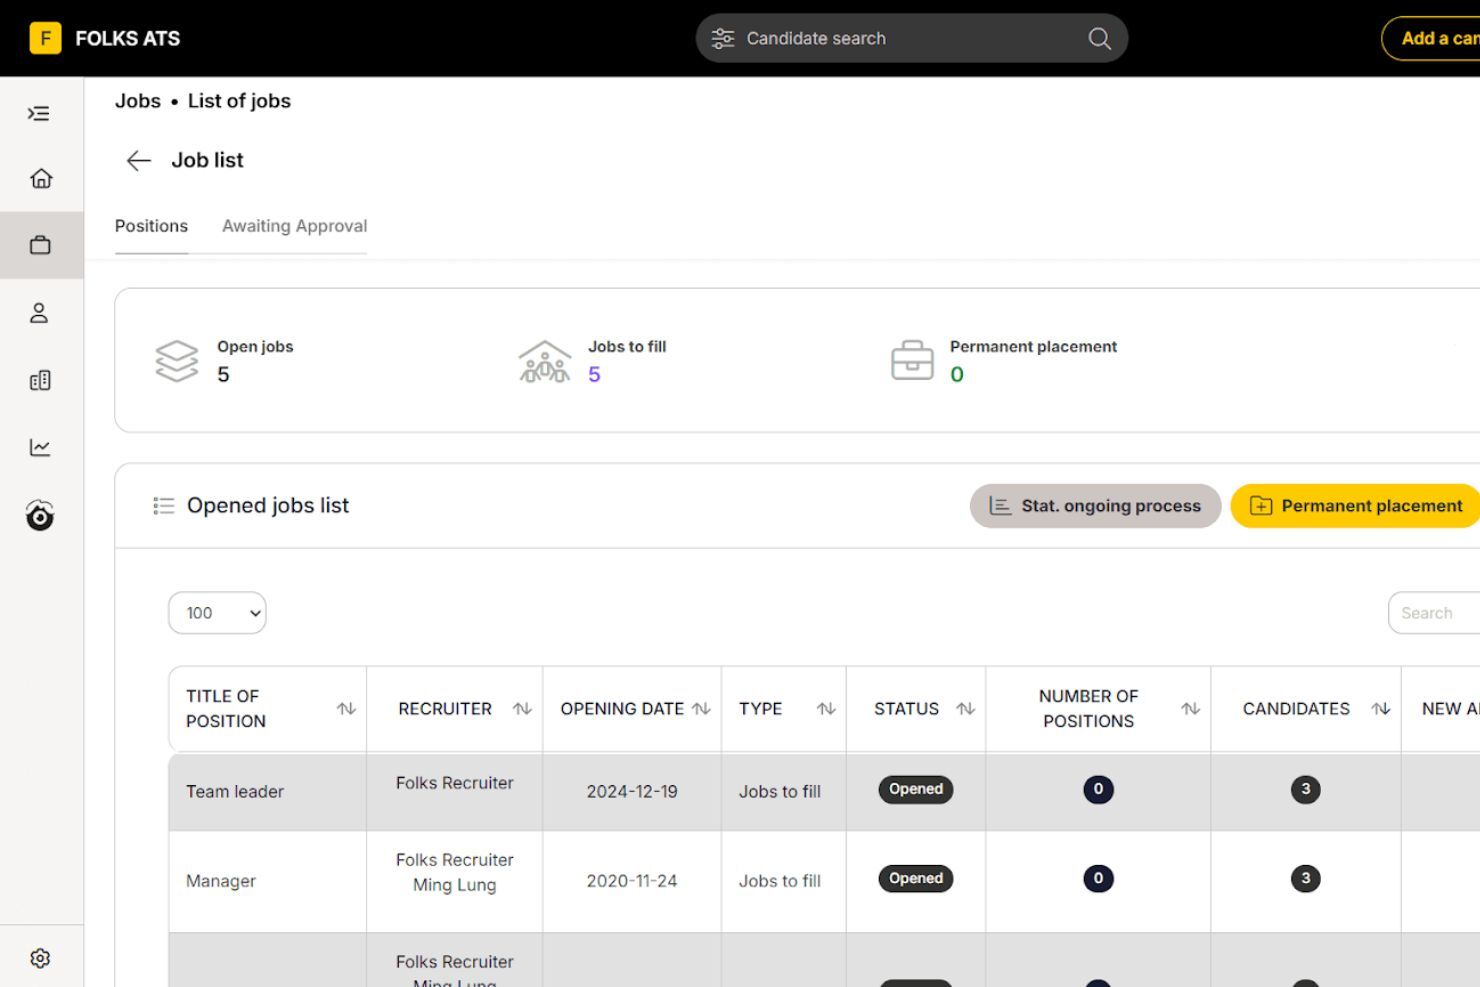Click the candidate search magnifier icon
The height and width of the screenshot is (987, 1480).
click(1098, 38)
